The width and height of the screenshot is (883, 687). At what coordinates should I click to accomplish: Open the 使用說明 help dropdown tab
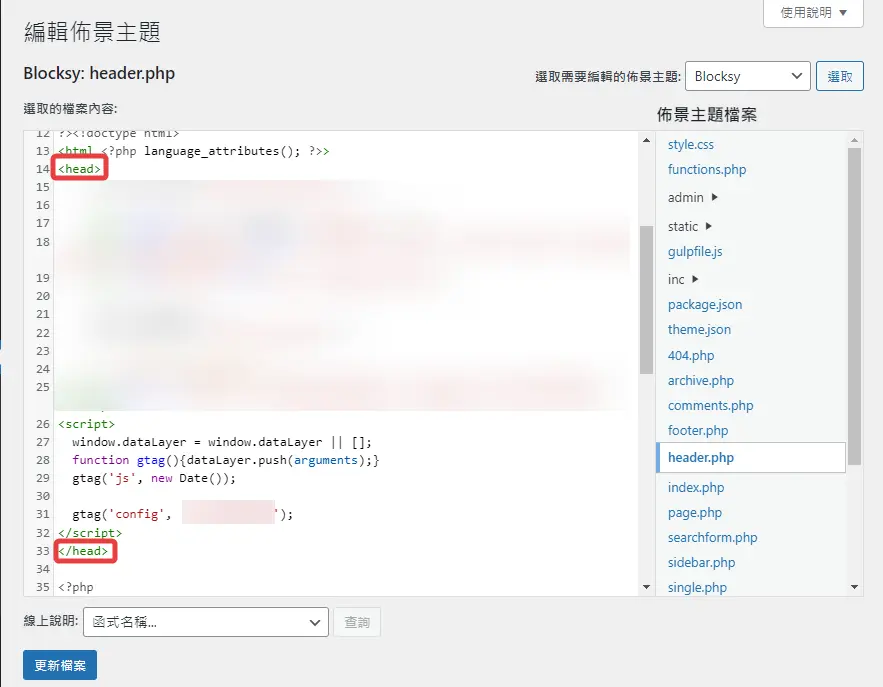[813, 12]
